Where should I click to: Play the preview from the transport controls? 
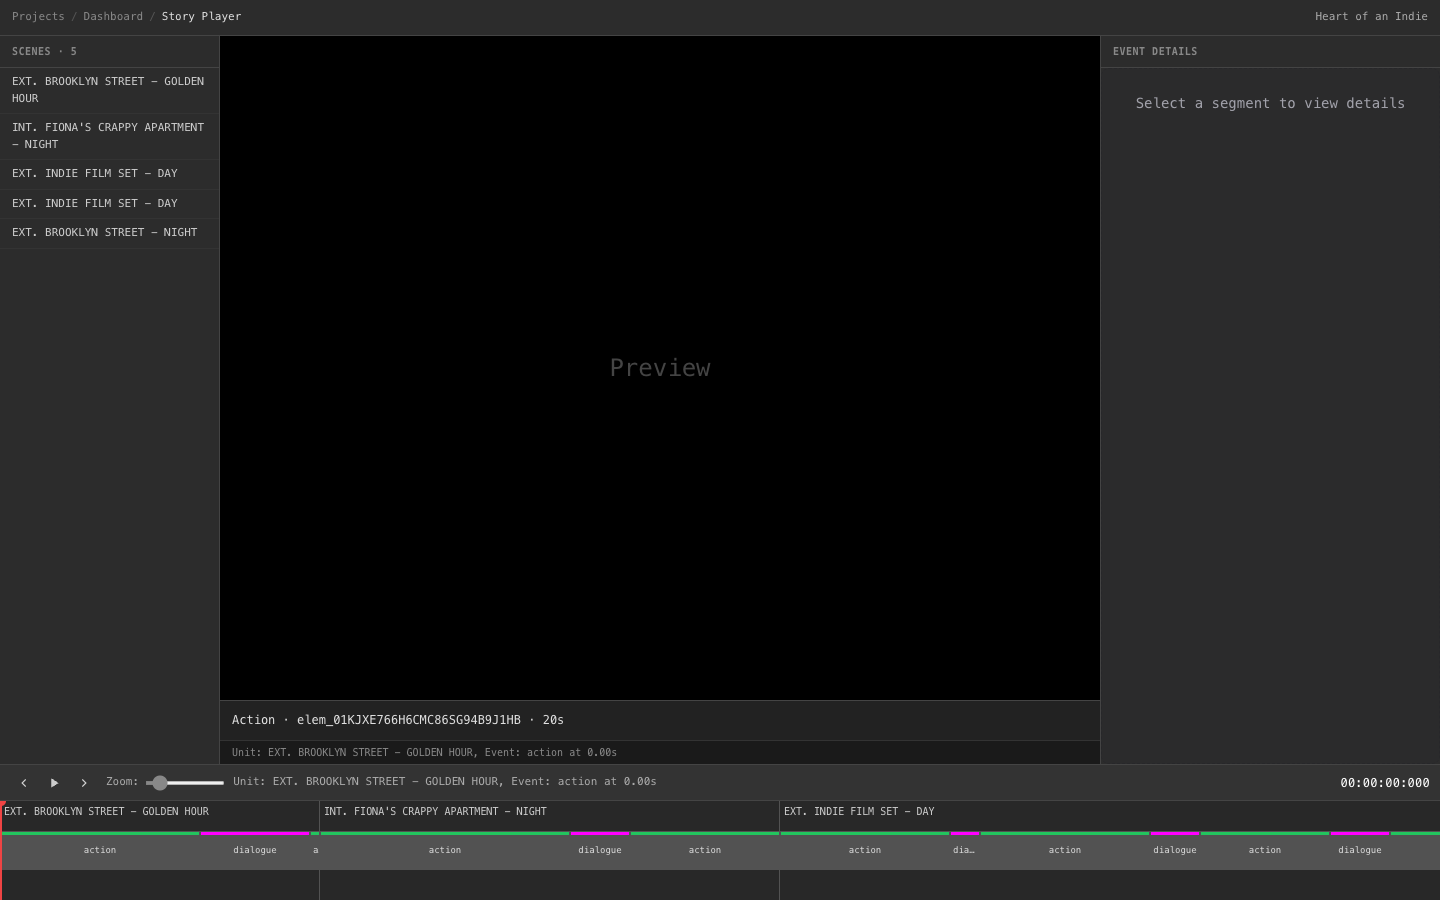(54, 783)
